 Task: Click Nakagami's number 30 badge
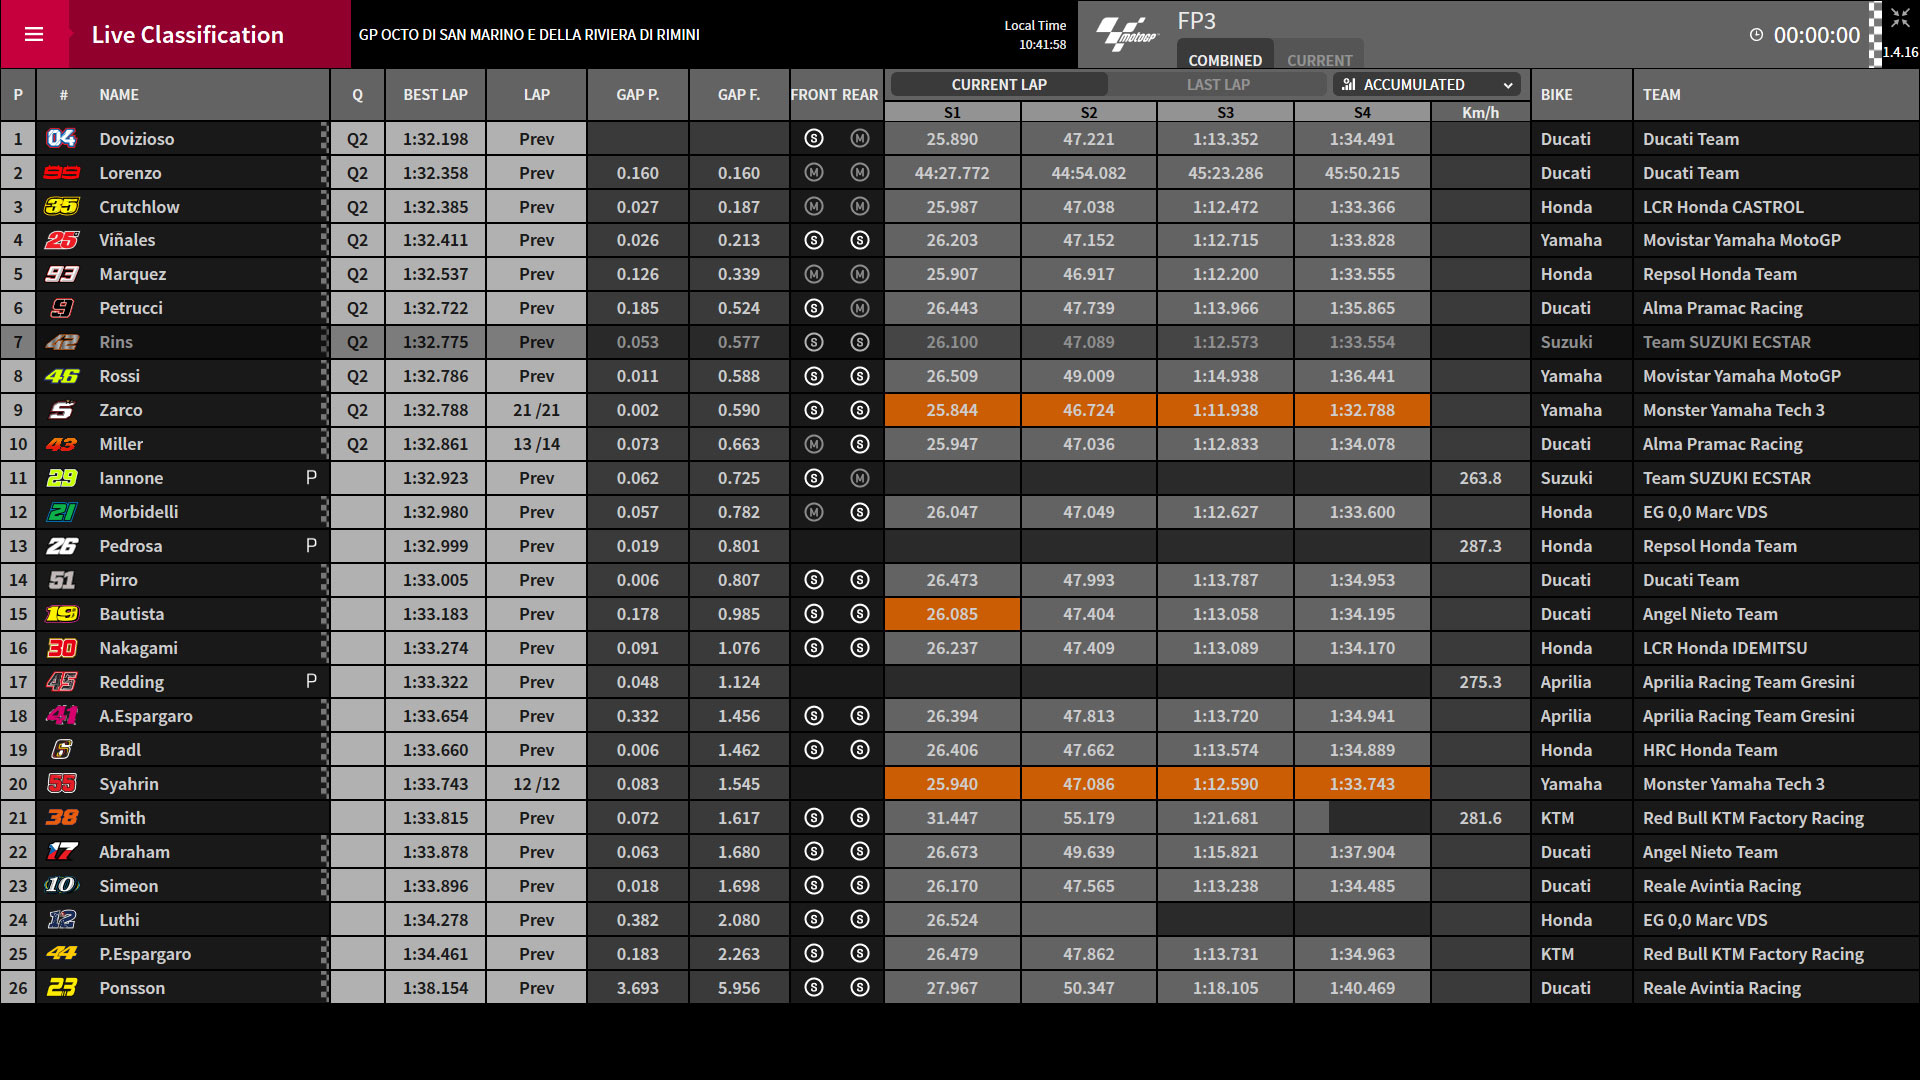61,648
